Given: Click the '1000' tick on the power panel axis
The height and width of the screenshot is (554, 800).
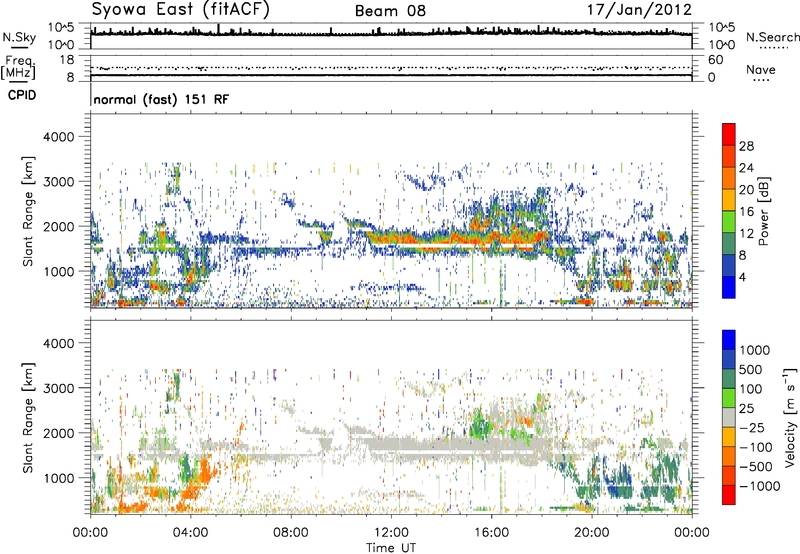Looking at the screenshot, I should tap(59, 271).
